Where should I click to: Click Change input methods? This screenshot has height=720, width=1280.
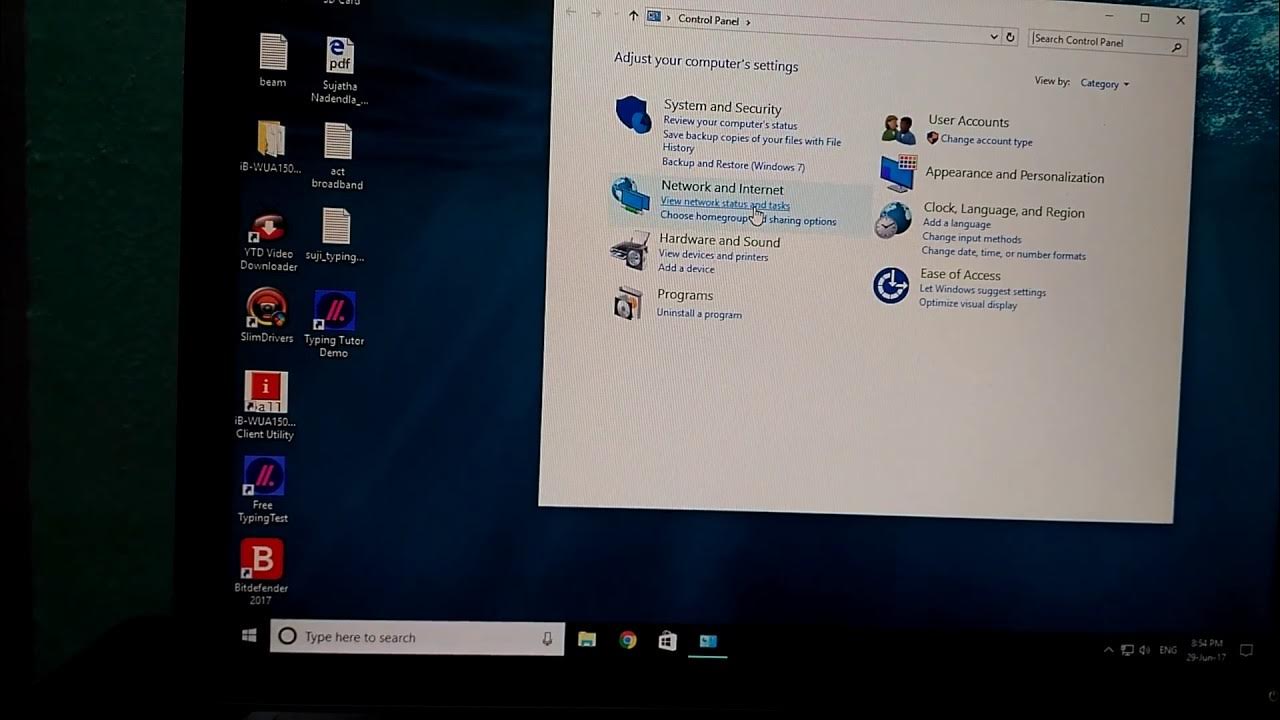(972, 239)
